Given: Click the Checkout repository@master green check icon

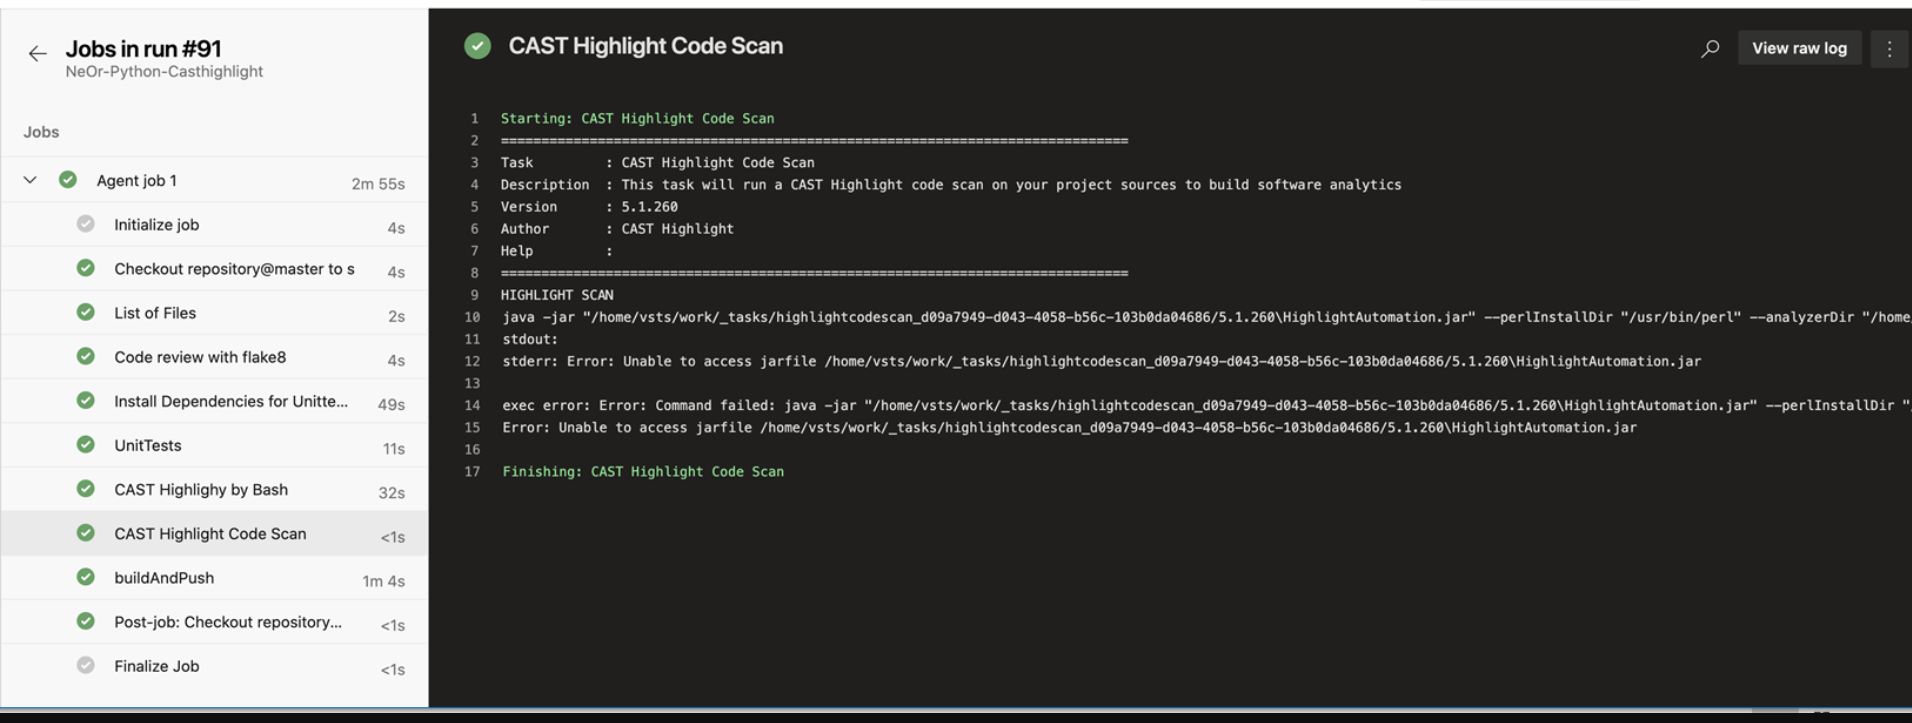Looking at the screenshot, I should 86,268.
